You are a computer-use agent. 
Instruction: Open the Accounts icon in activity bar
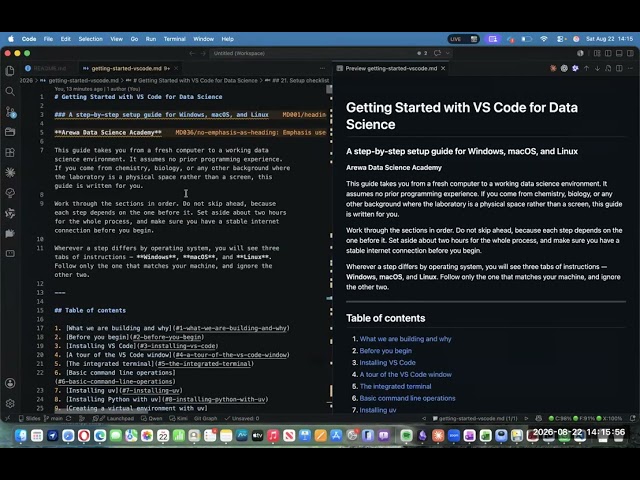click(10, 383)
